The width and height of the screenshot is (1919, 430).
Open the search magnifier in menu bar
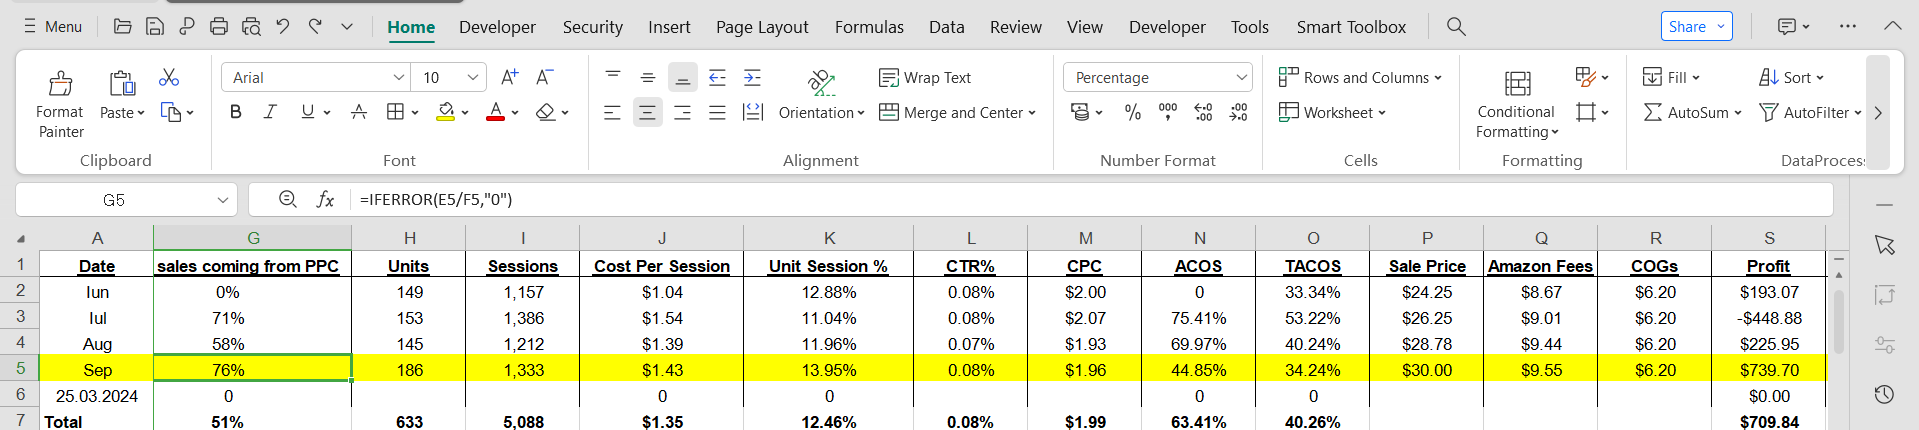1456,27
